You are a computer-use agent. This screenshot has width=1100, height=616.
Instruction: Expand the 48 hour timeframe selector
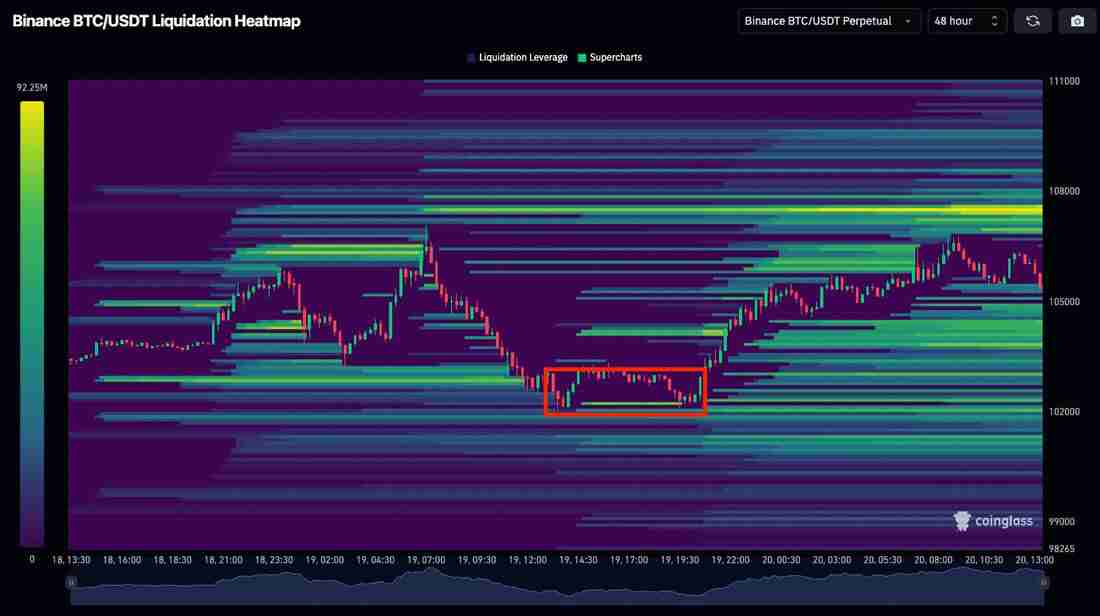click(966, 21)
